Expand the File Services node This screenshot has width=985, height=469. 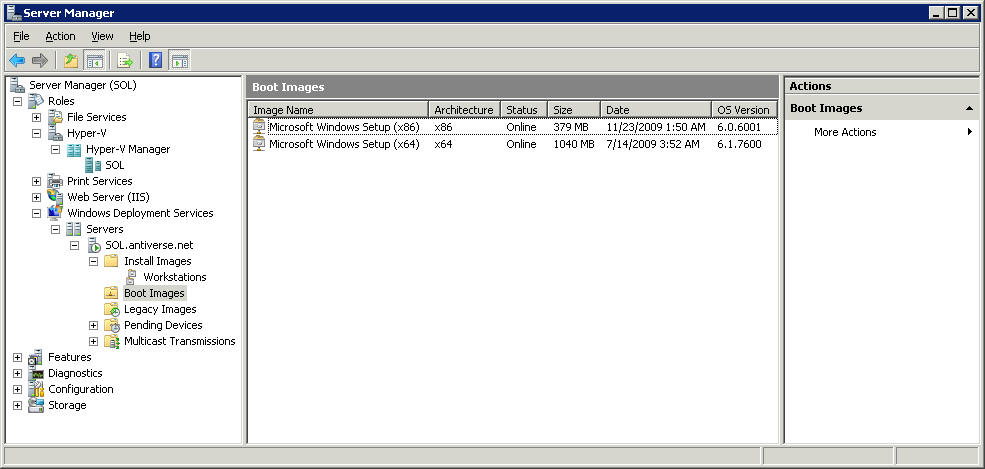(36, 117)
